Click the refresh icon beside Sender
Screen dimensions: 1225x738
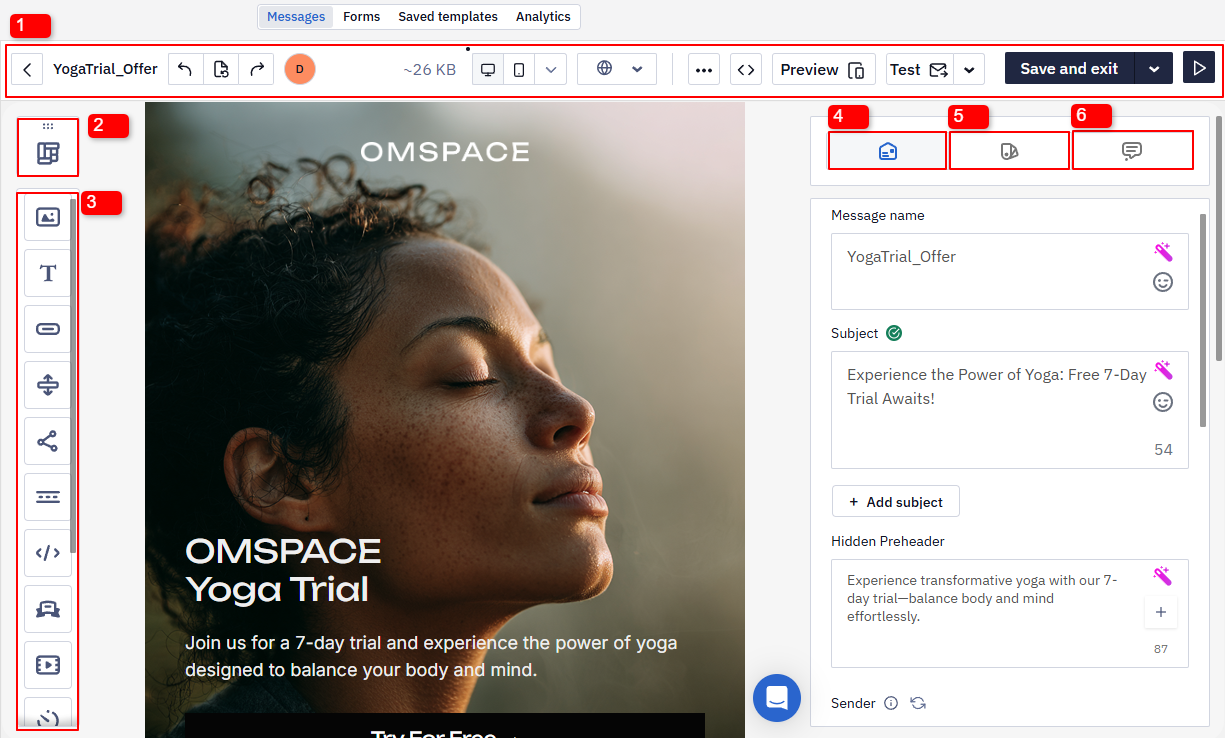click(918, 704)
